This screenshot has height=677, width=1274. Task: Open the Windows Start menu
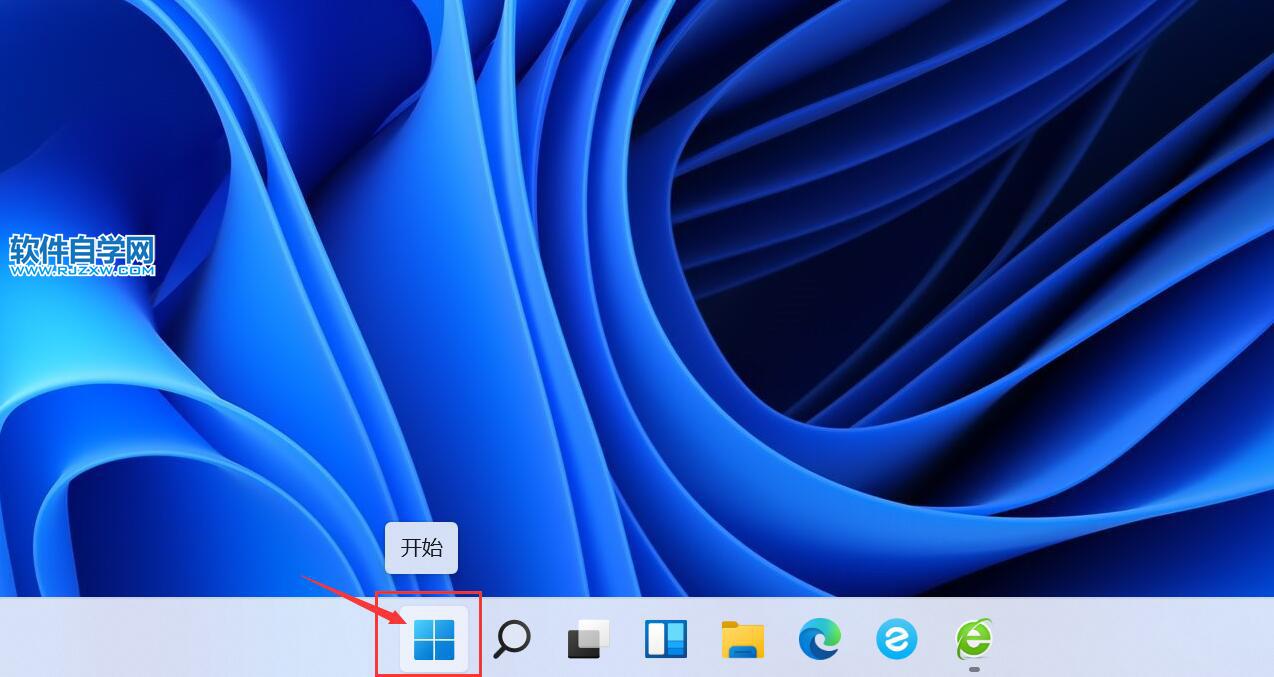coord(433,638)
